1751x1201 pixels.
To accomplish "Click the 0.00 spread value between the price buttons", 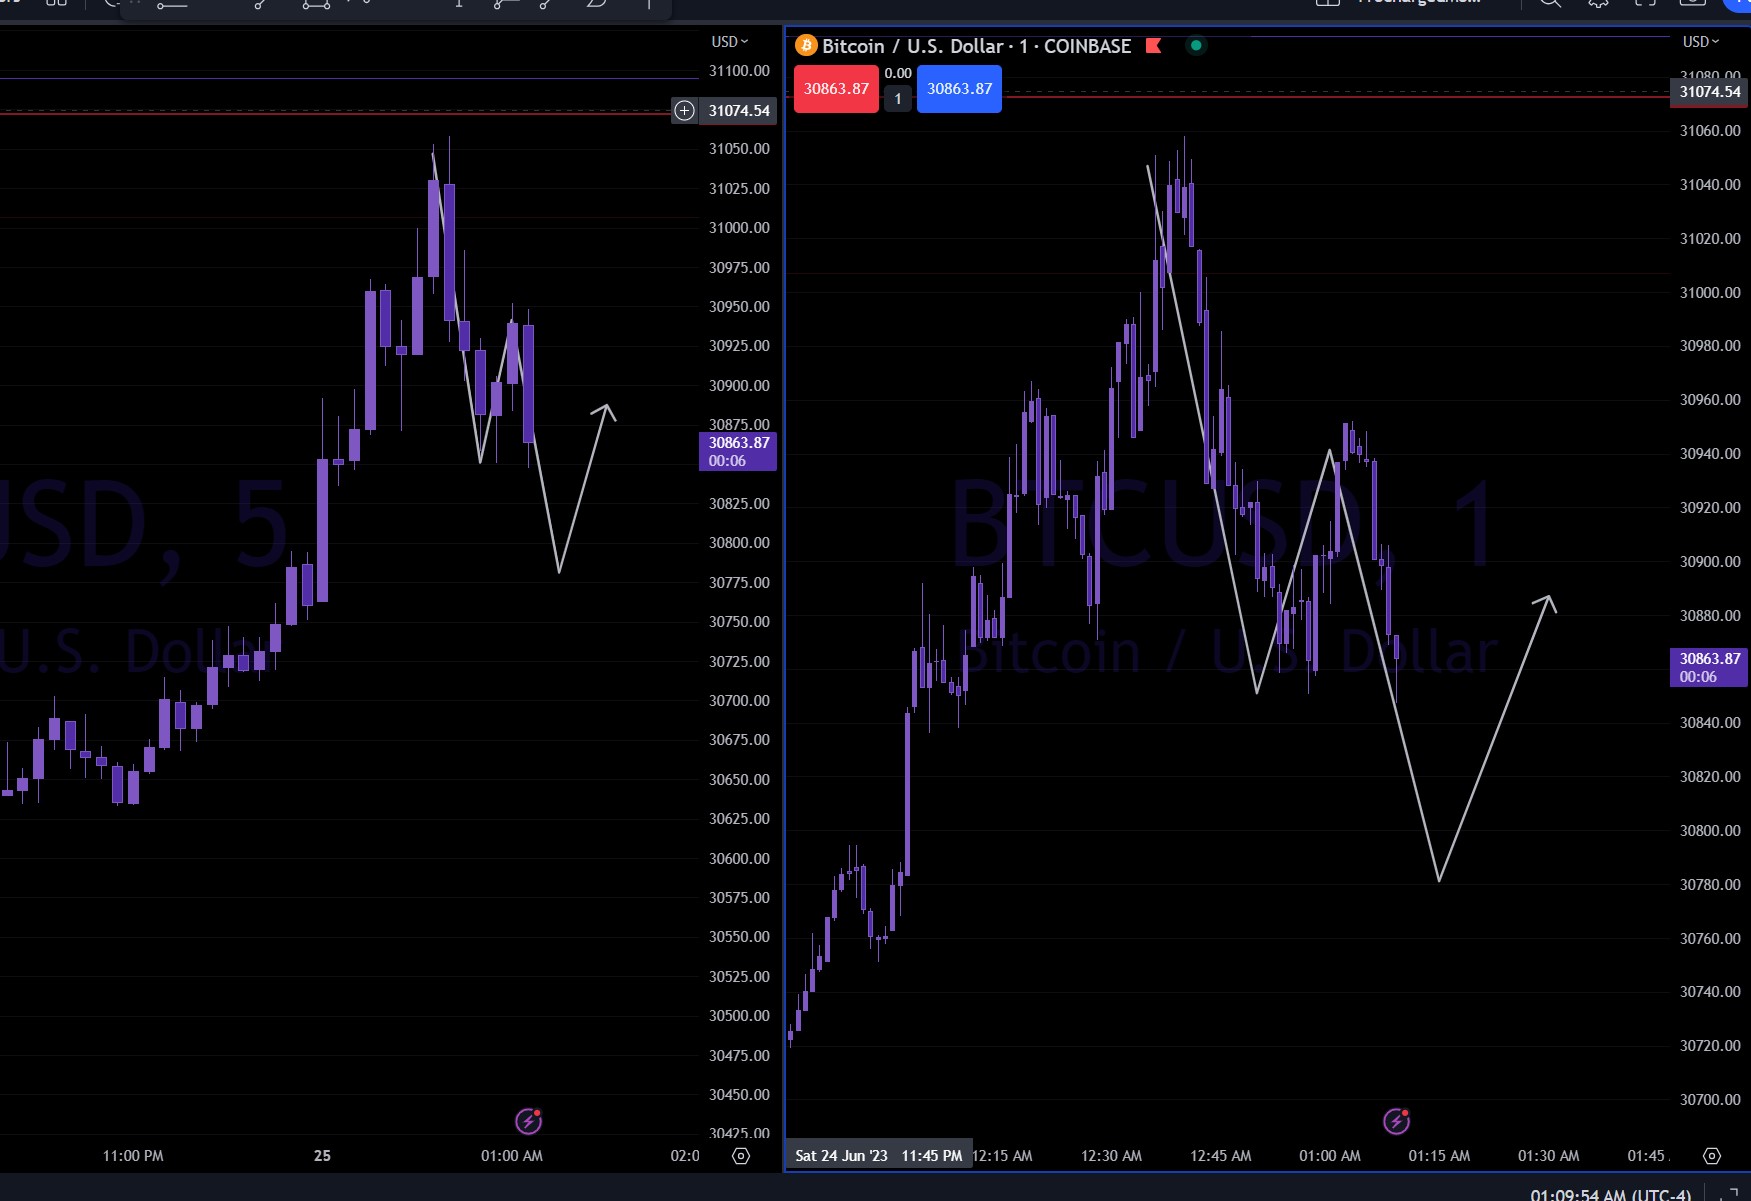I will [x=898, y=73].
